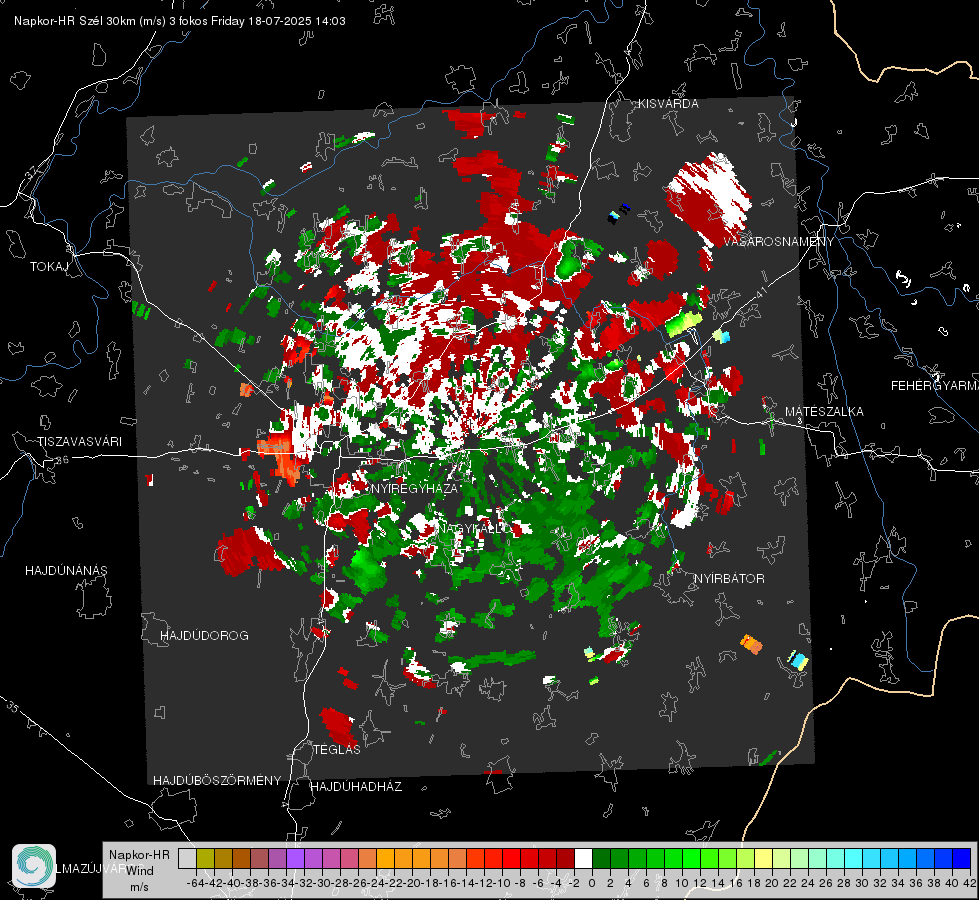
Task: Select the HAJDÚNÁNÁS town label
Action: pyautogui.click(x=66, y=571)
